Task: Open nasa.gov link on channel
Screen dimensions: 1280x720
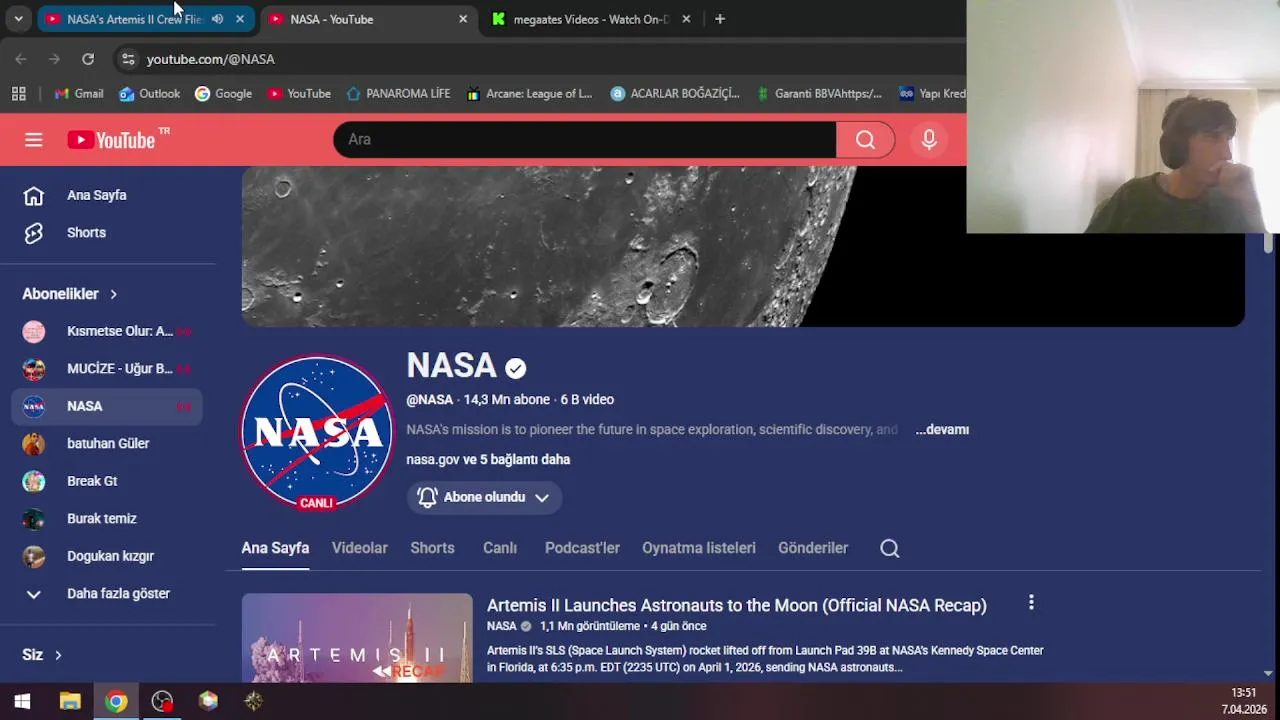Action: (433, 459)
